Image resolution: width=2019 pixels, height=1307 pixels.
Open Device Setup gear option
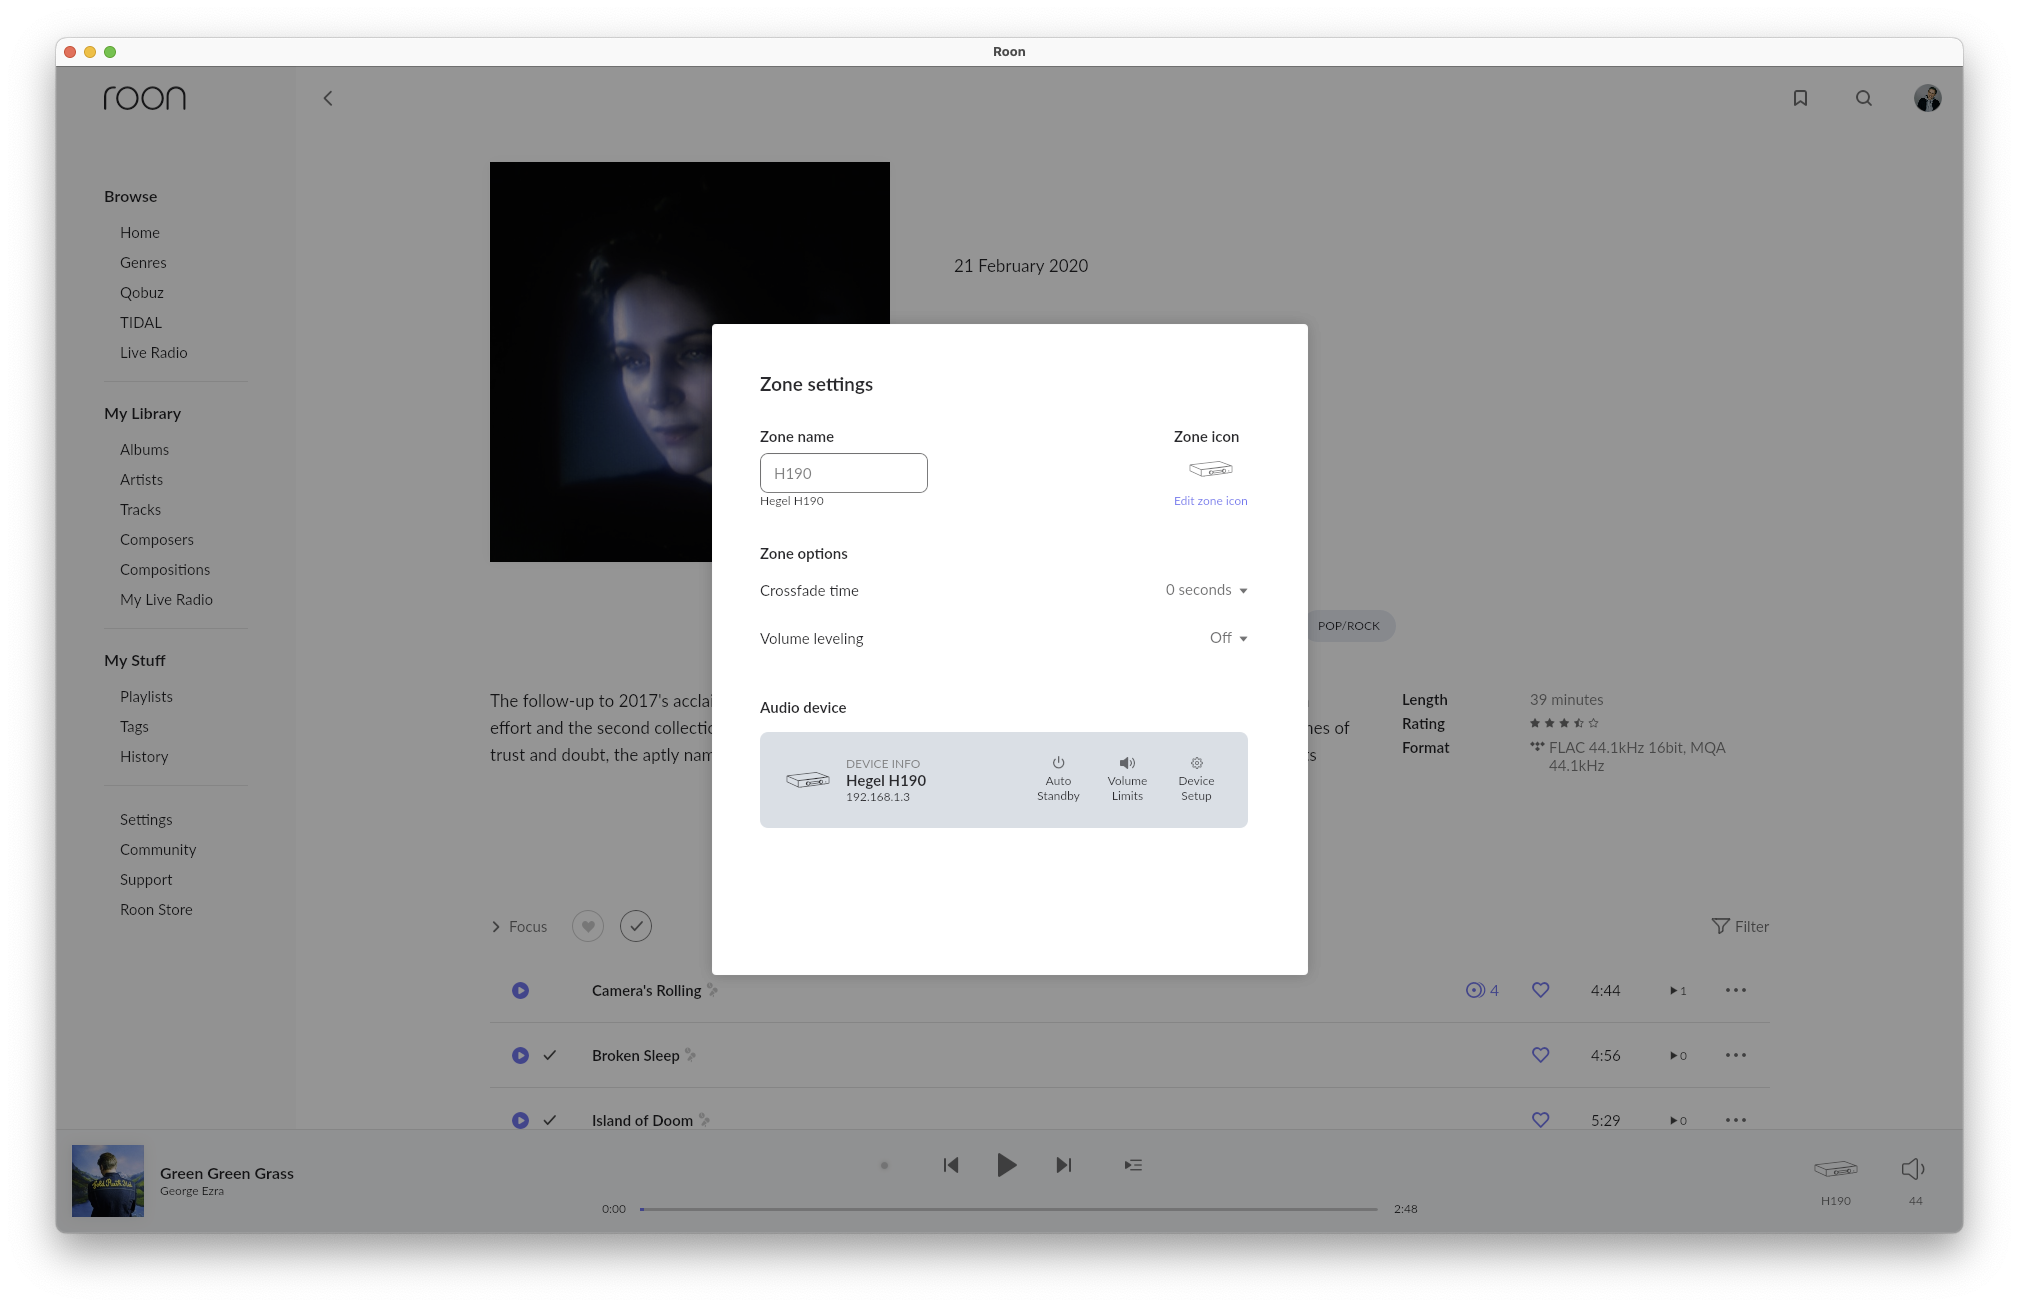pyautogui.click(x=1196, y=779)
